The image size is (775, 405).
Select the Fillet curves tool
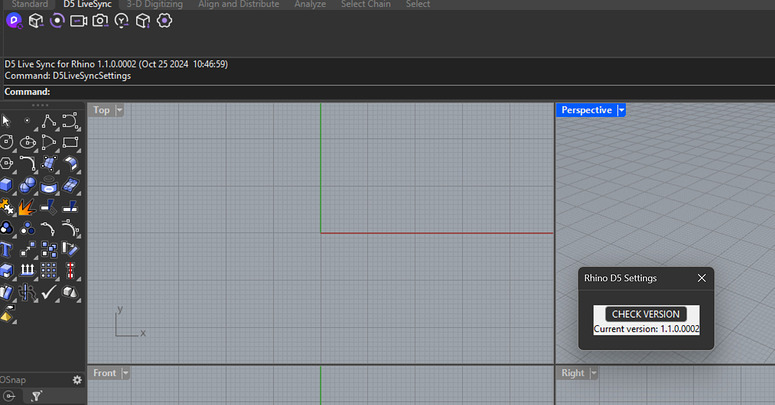pos(28,164)
